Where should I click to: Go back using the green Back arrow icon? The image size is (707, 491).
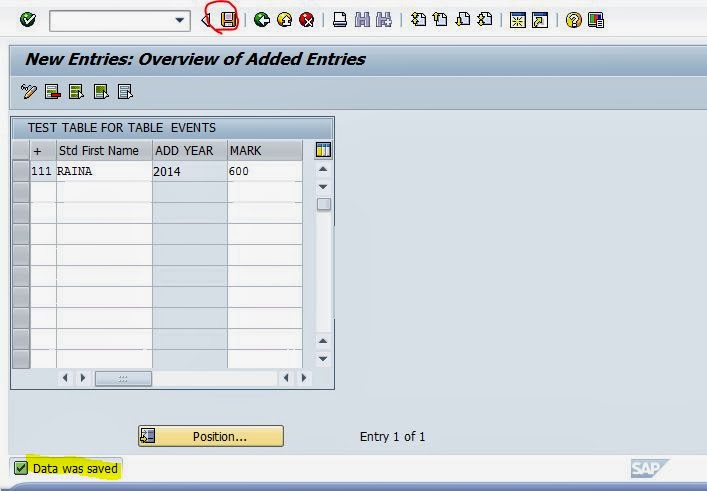(x=262, y=20)
